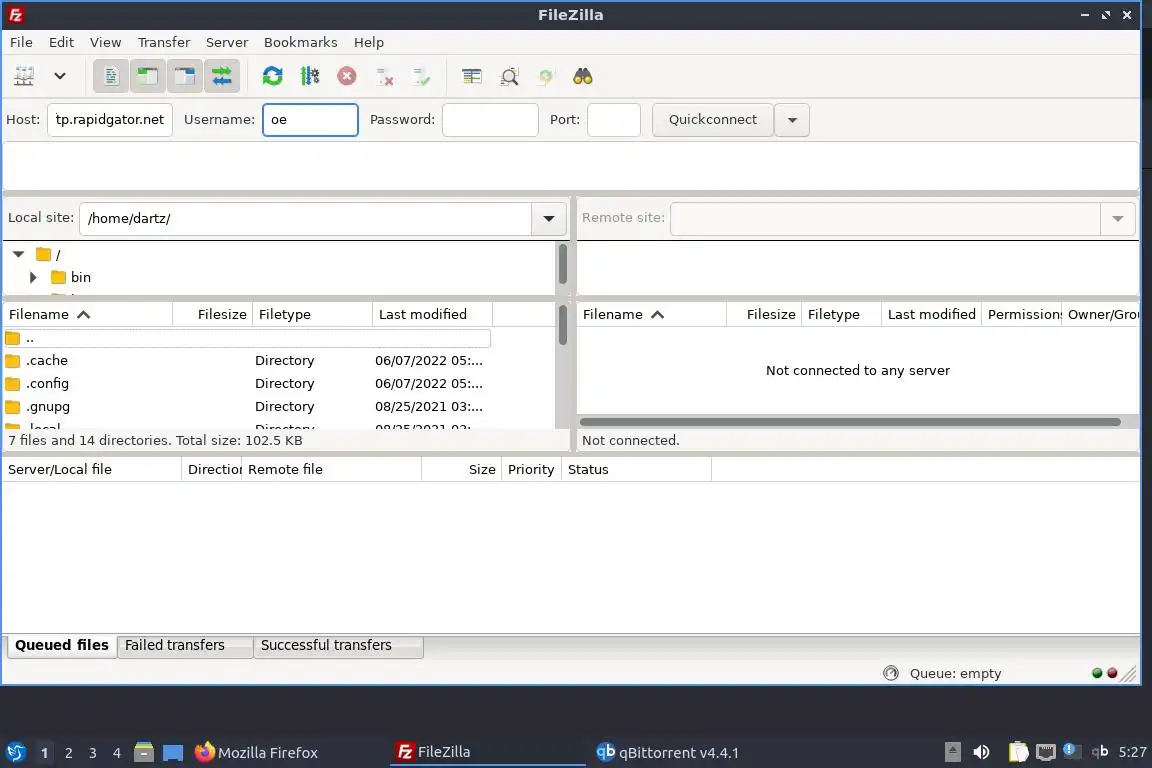Select the .cache directory row
Image resolution: width=1152 pixels, height=768 pixels.
click(x=247, y=361)
